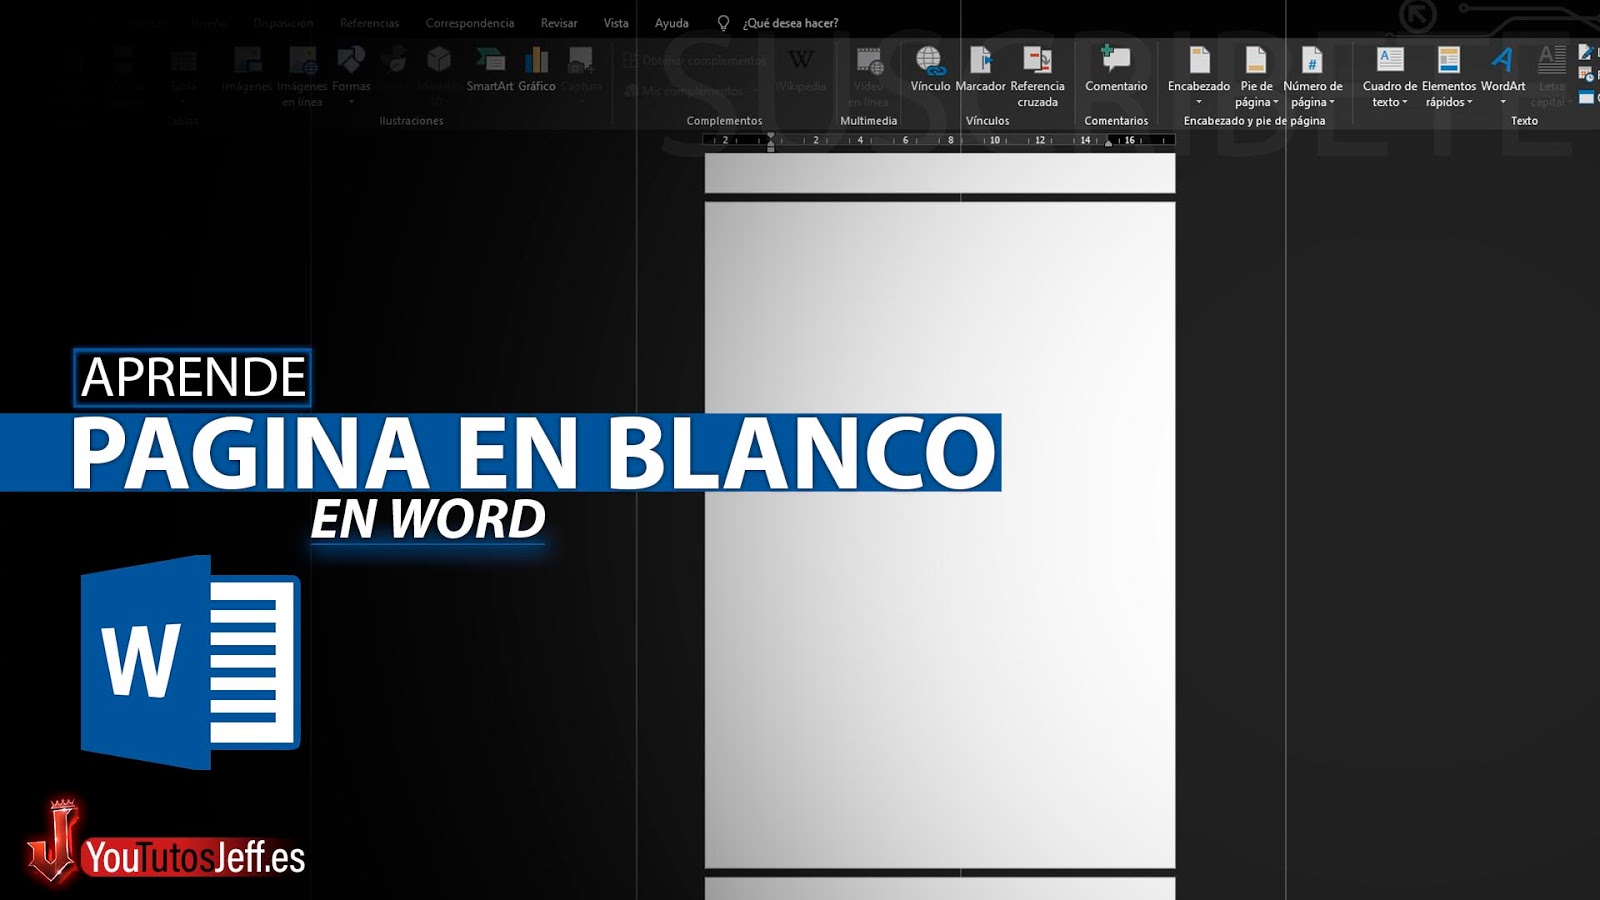This screenshot has height=900, width=1600.
Task: Expand the Elementos rápidos dropdown
Action: [1449, 77]
